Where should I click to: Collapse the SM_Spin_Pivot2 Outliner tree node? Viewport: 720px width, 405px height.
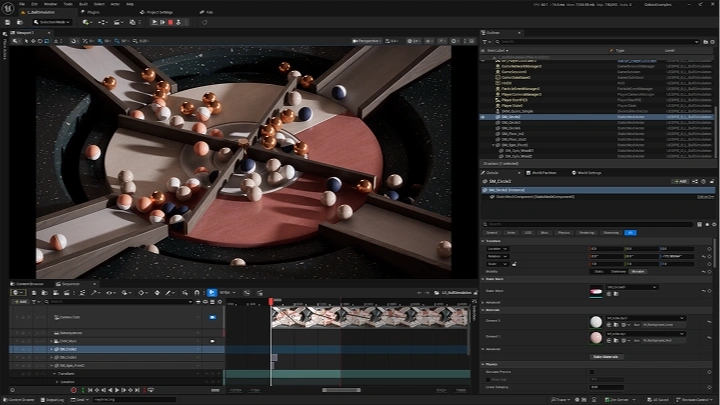(x=493, y=145)
